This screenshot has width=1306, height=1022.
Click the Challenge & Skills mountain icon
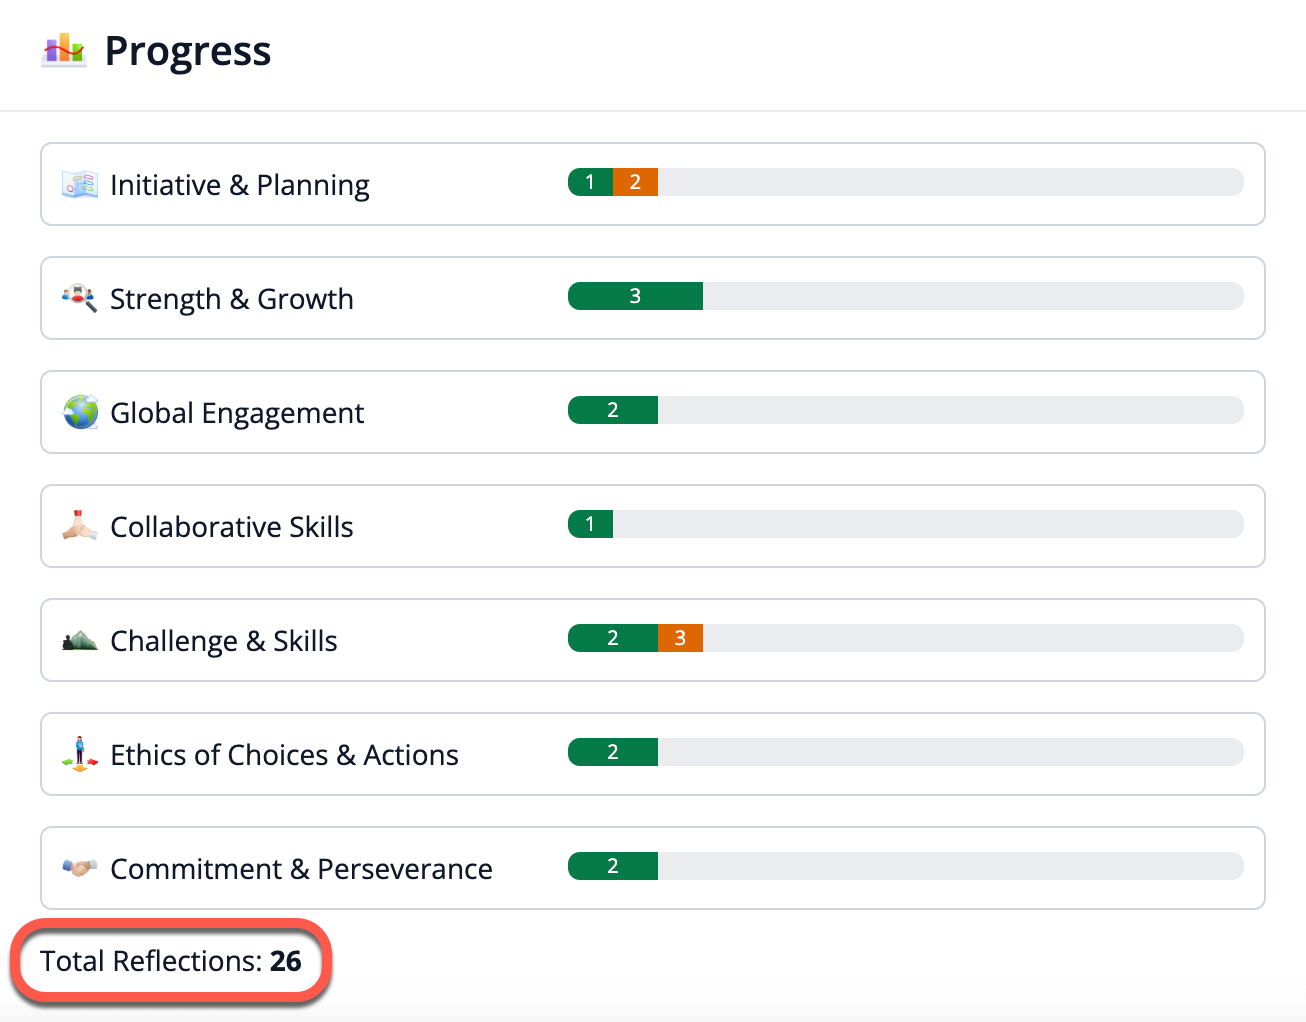point(80,640)
